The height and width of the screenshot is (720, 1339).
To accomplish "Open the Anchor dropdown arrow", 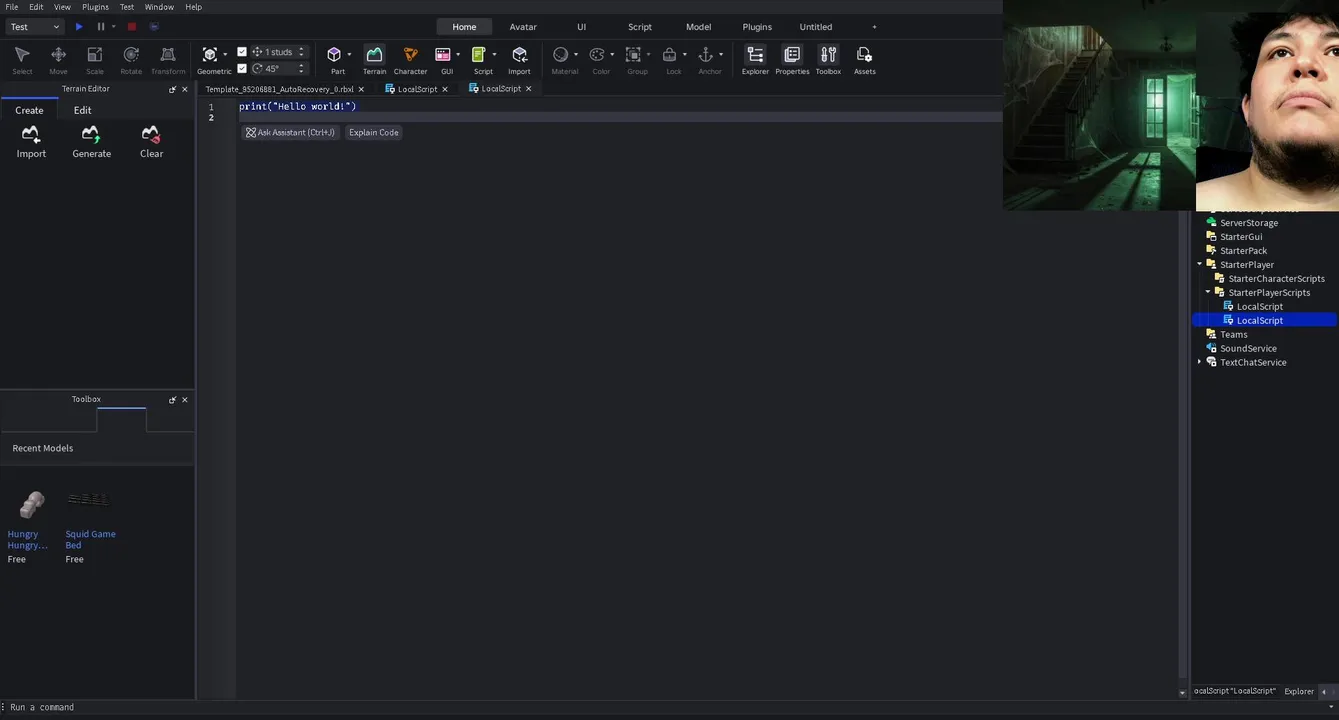I will (x=721, y=55).
